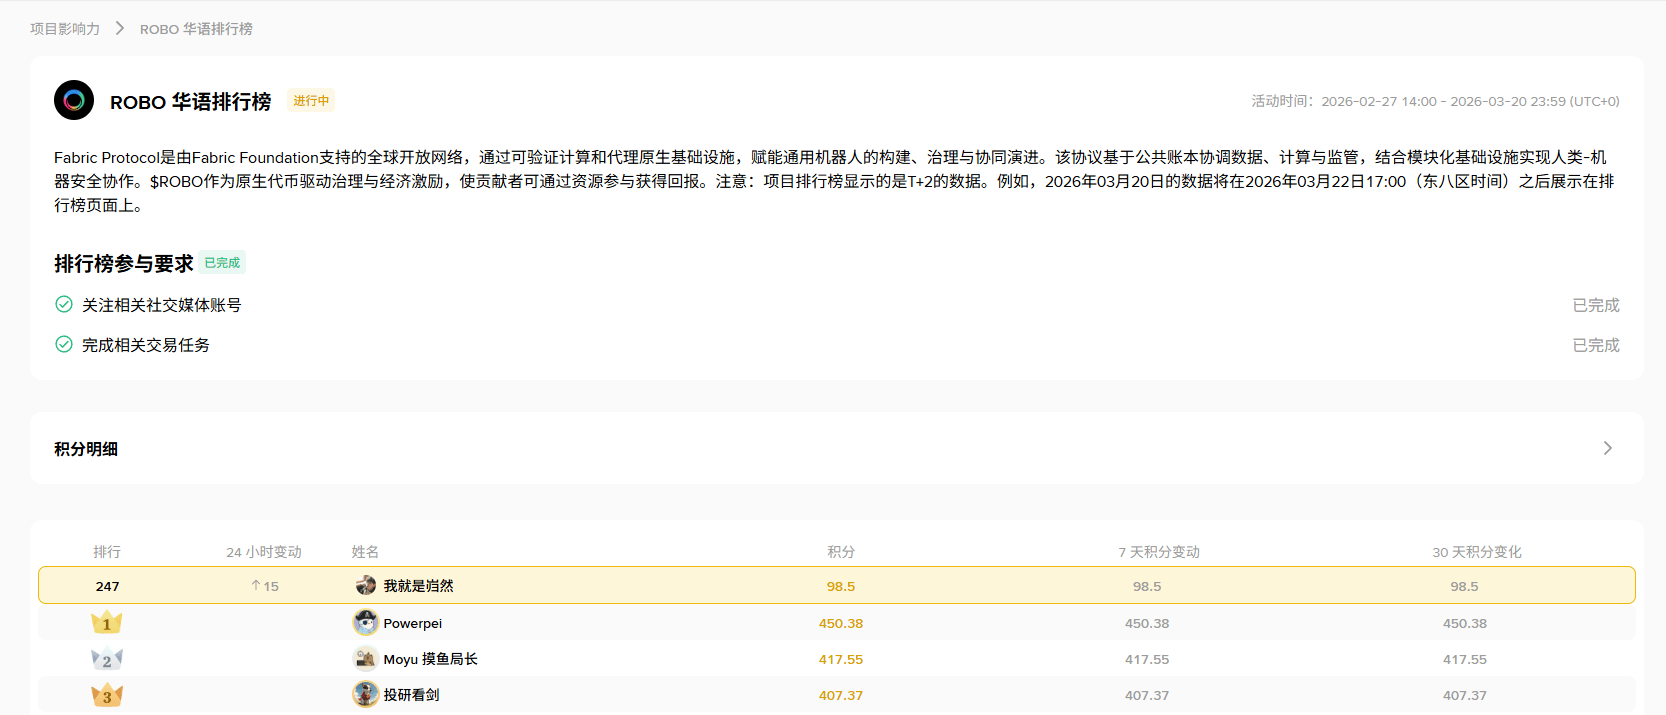Open the 关注相关社交媒体账号 requirement

pos(162,305)
